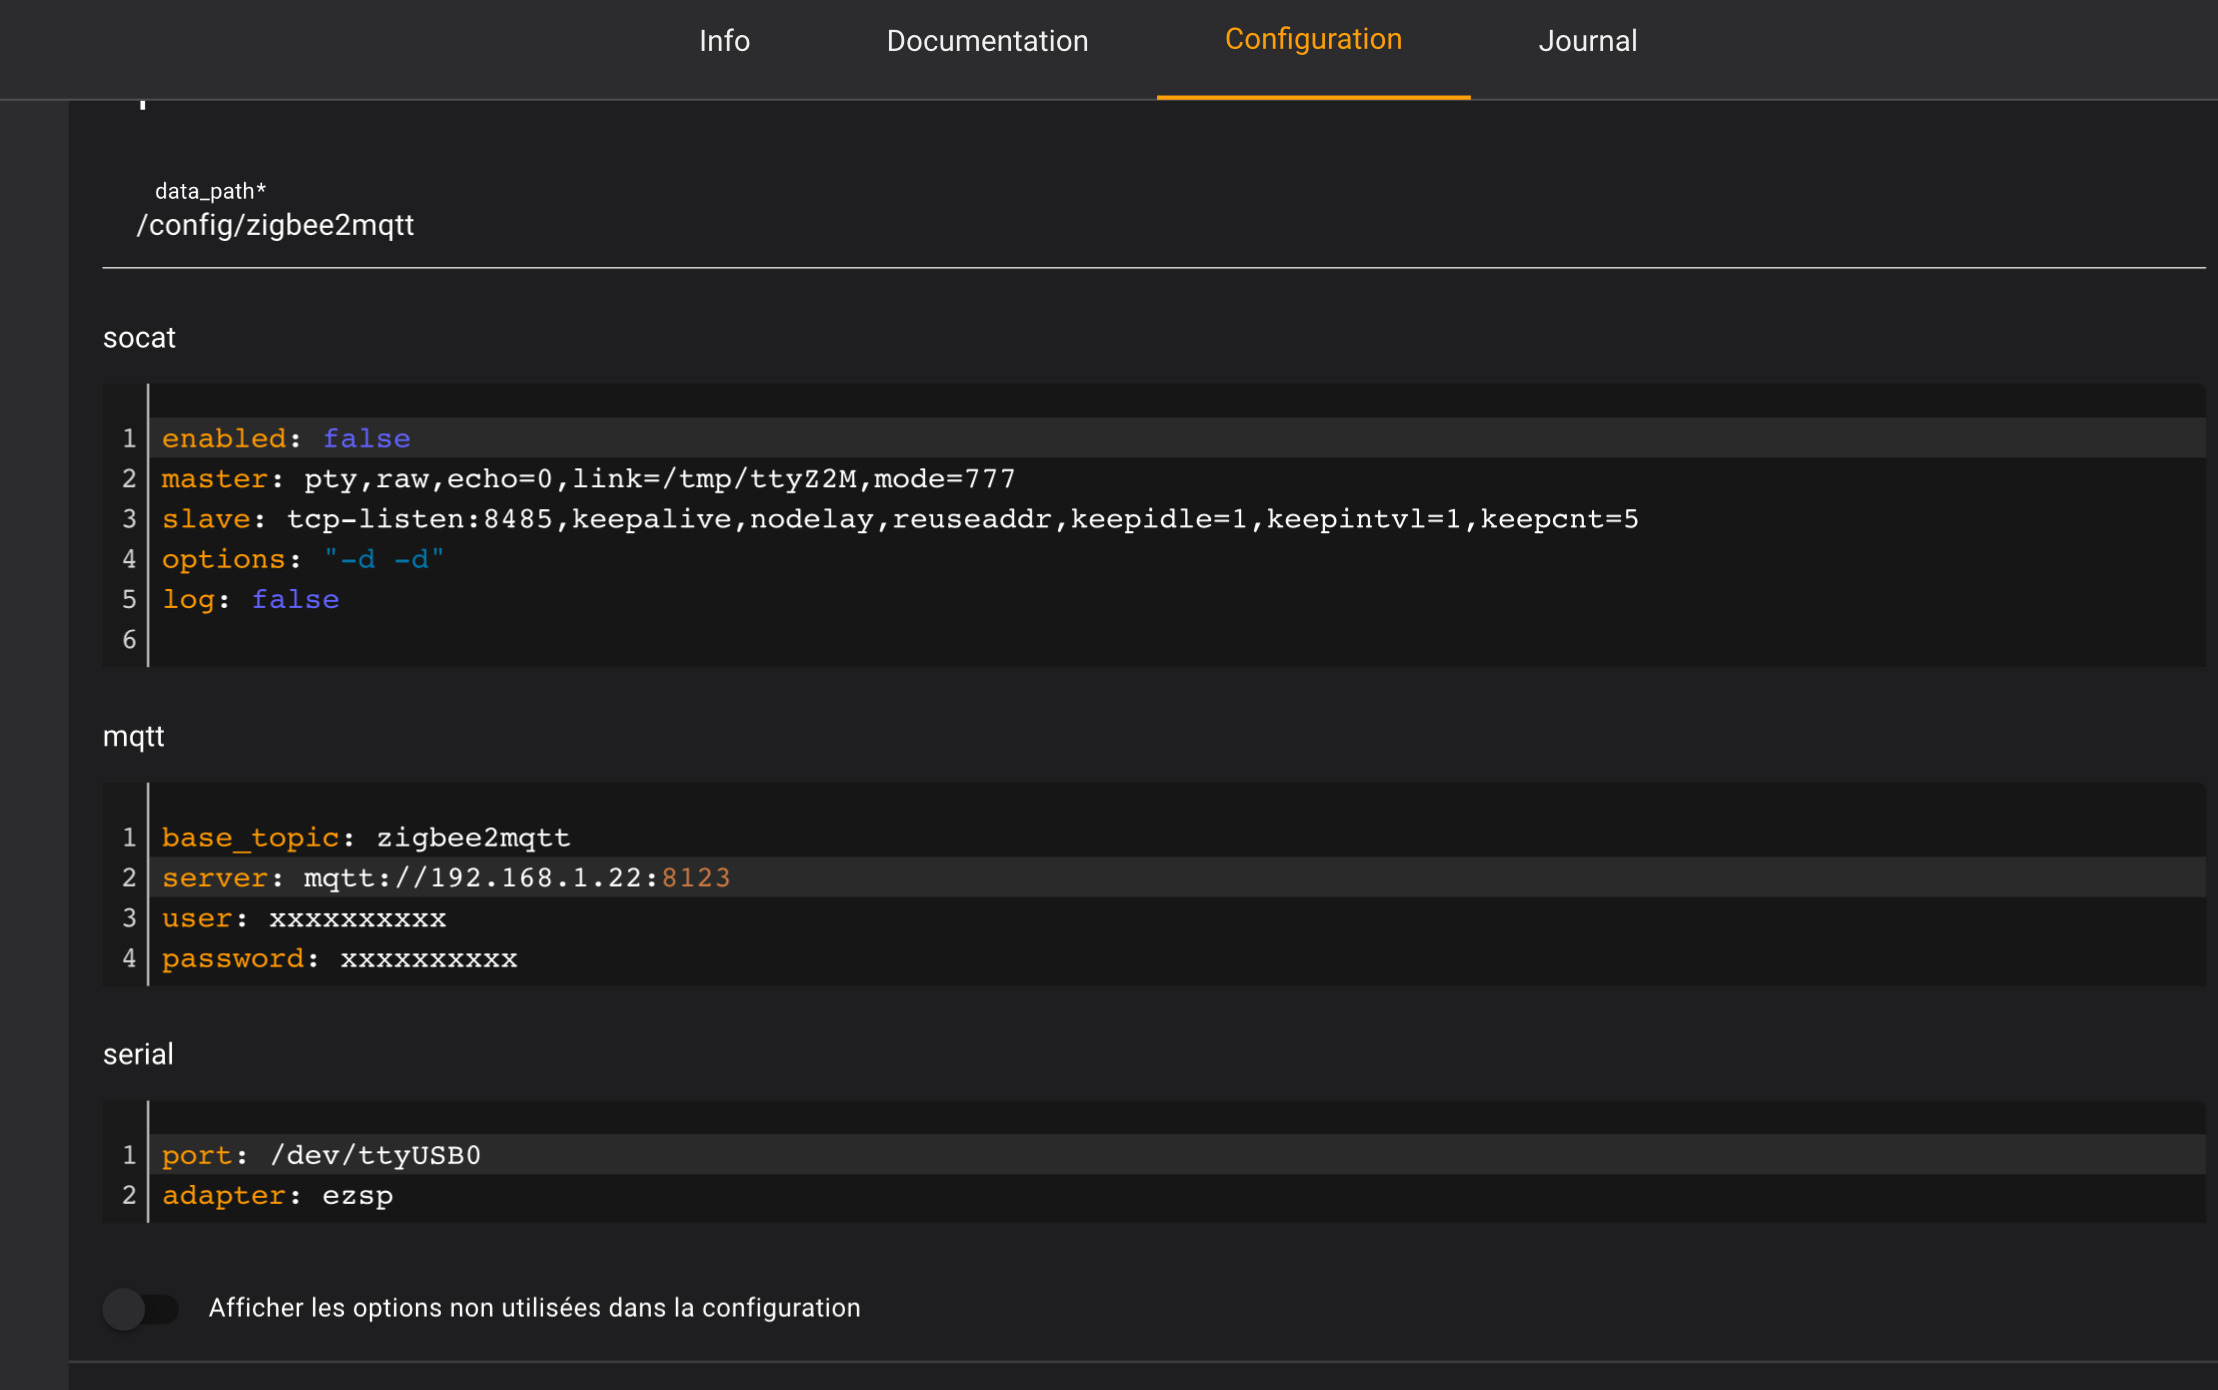Click the serial port /dev/ttyUSB0 line
Image resolution: width=2218 pixels, height=1390 pixels.
[321, 1155]
